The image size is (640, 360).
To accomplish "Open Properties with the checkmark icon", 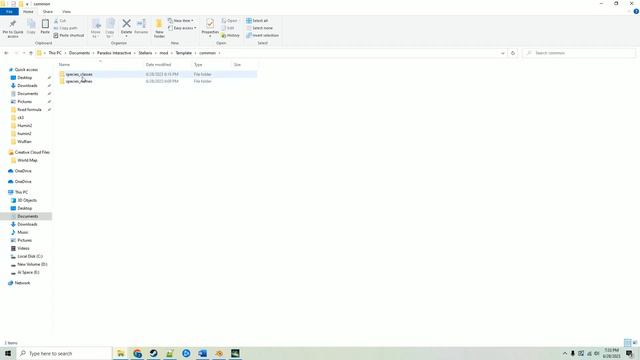I will (x=210, y=24).
